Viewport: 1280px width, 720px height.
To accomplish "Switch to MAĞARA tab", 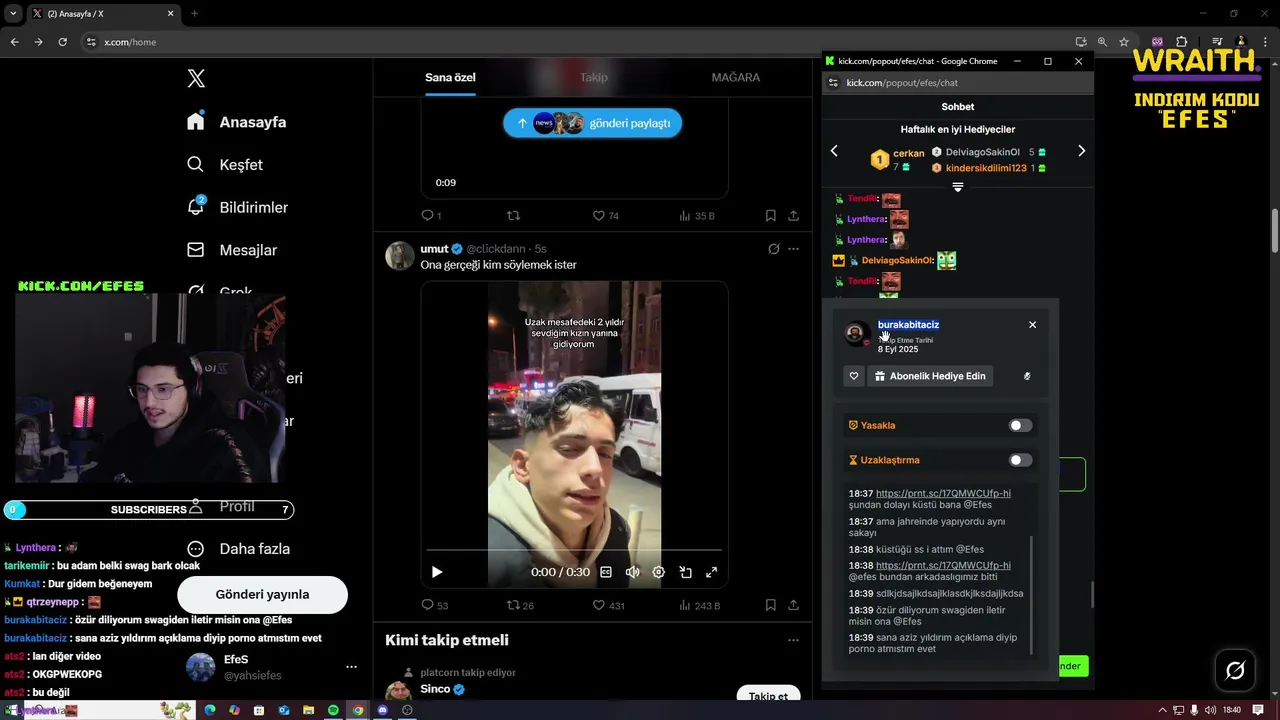I will (x=735, y=78).
